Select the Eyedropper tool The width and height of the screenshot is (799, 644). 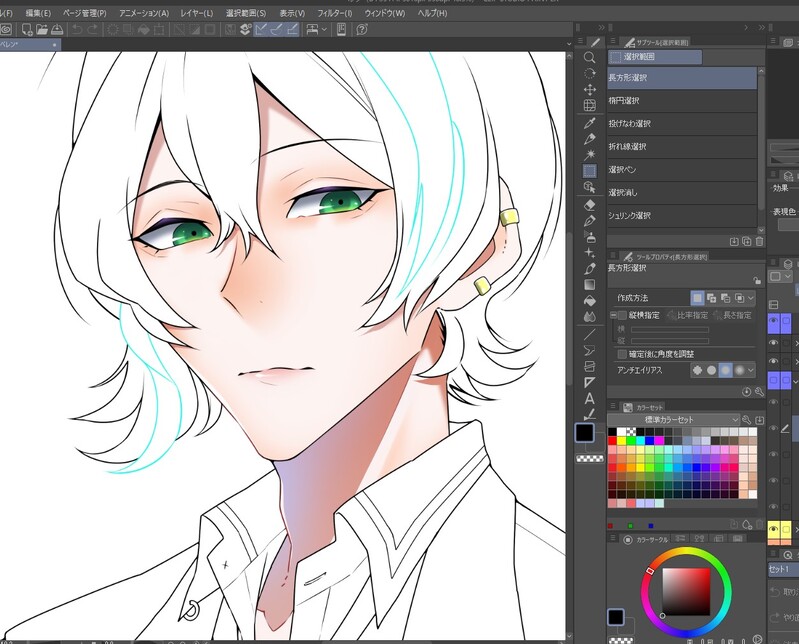pyautogui.click(x=590, y=123)
